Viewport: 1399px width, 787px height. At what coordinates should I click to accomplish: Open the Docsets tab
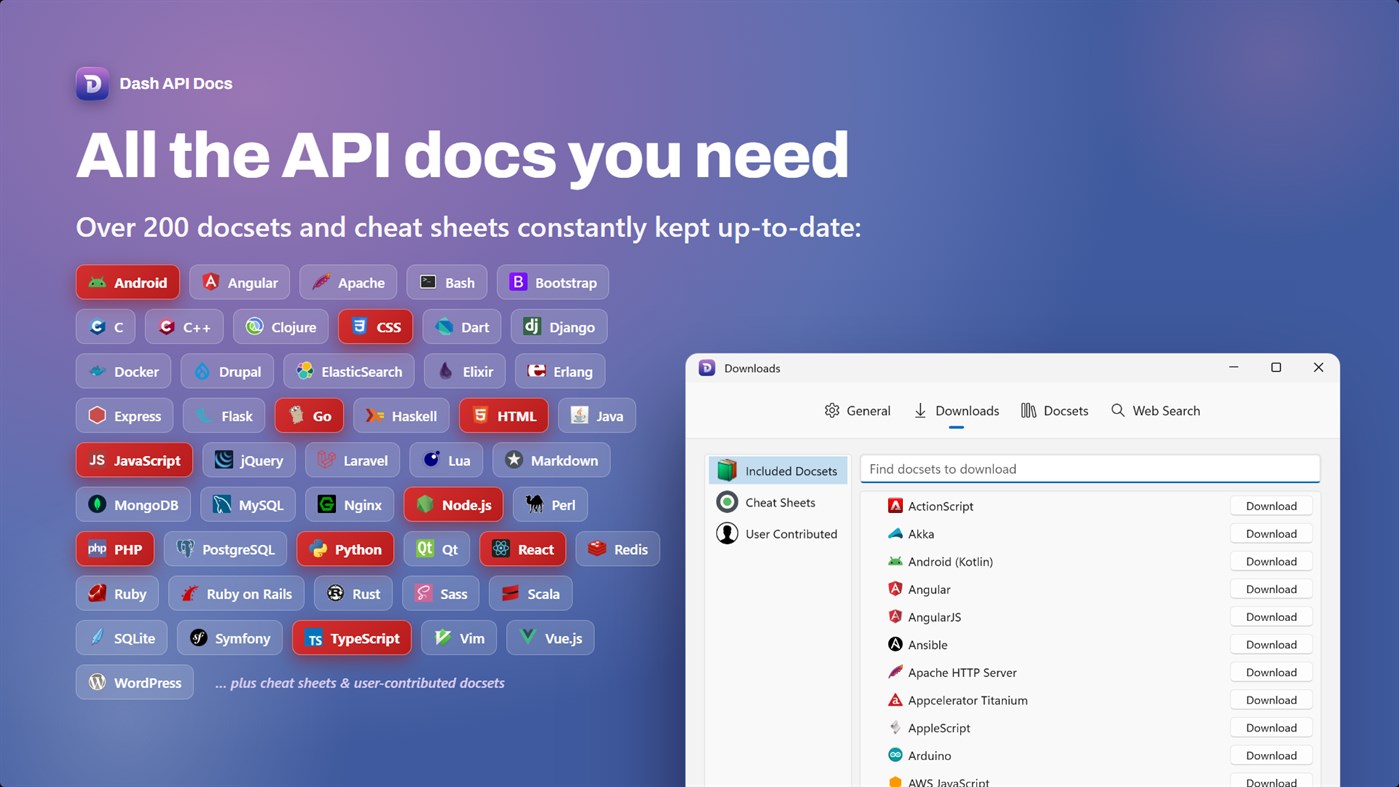point(1054,411)
